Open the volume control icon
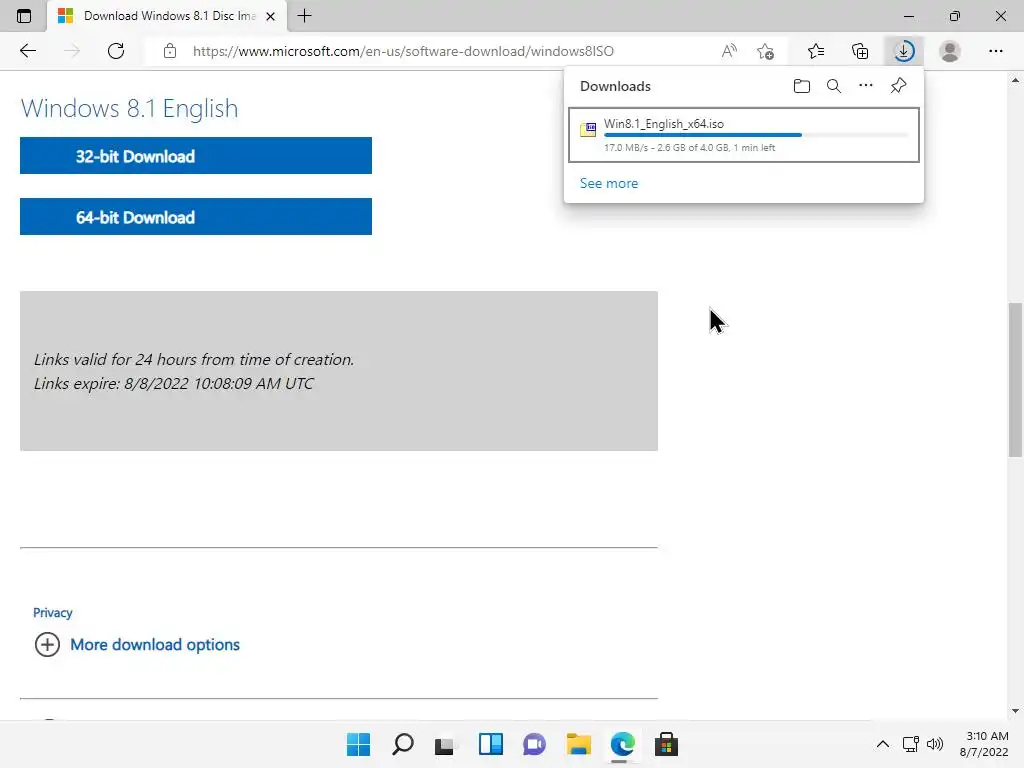This screenshot has height=768, width=1024. [935, 744]
